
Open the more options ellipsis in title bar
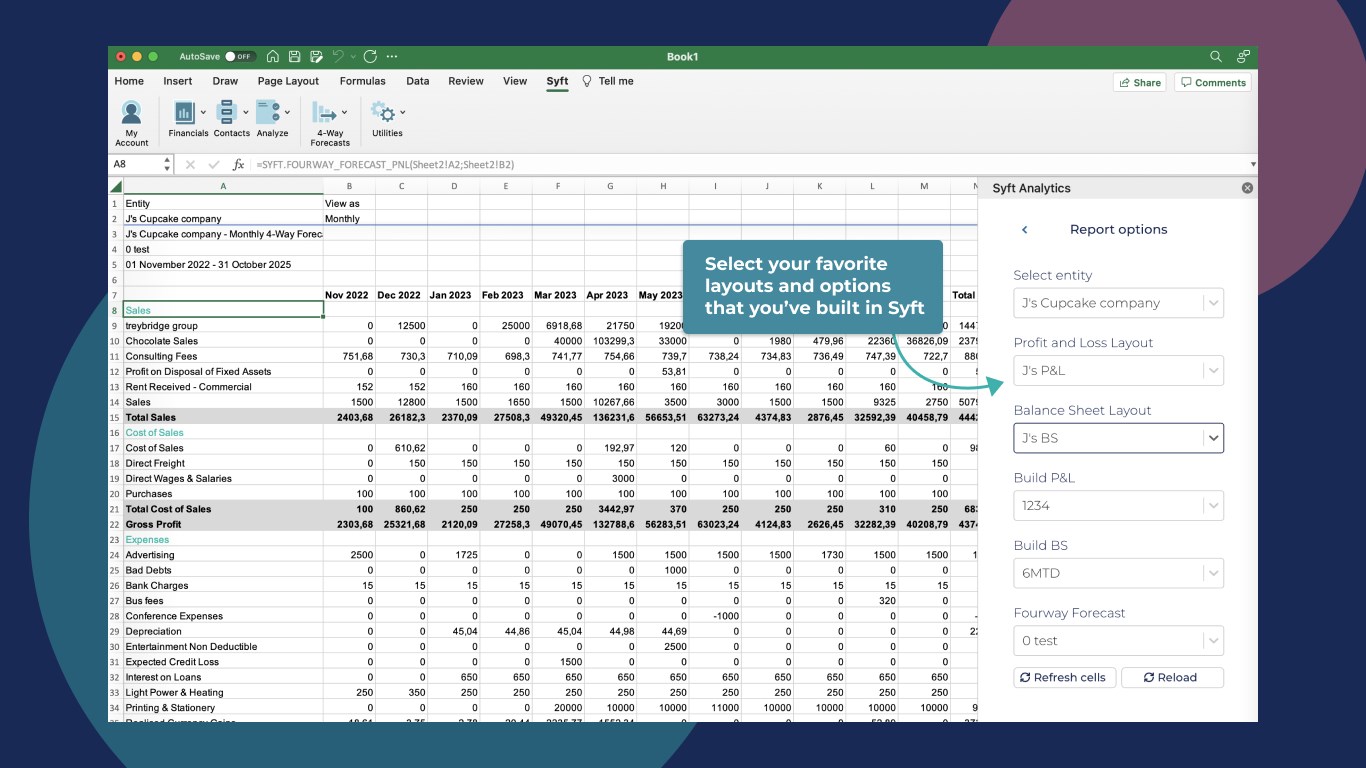(392, 57)
